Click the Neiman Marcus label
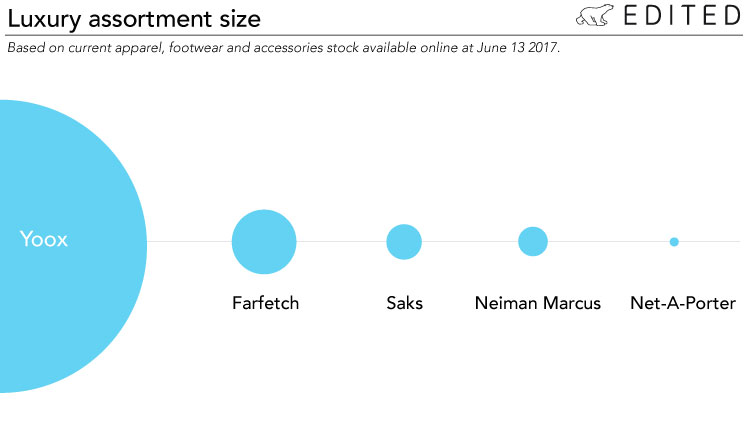 [x=538, y=303]
